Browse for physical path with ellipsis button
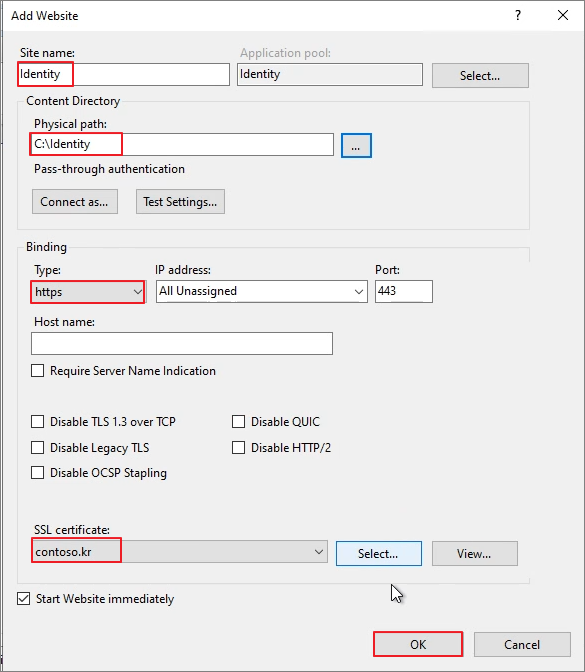Image resolution: width=585 pixels, height=672 pixels. pos(356,146)
